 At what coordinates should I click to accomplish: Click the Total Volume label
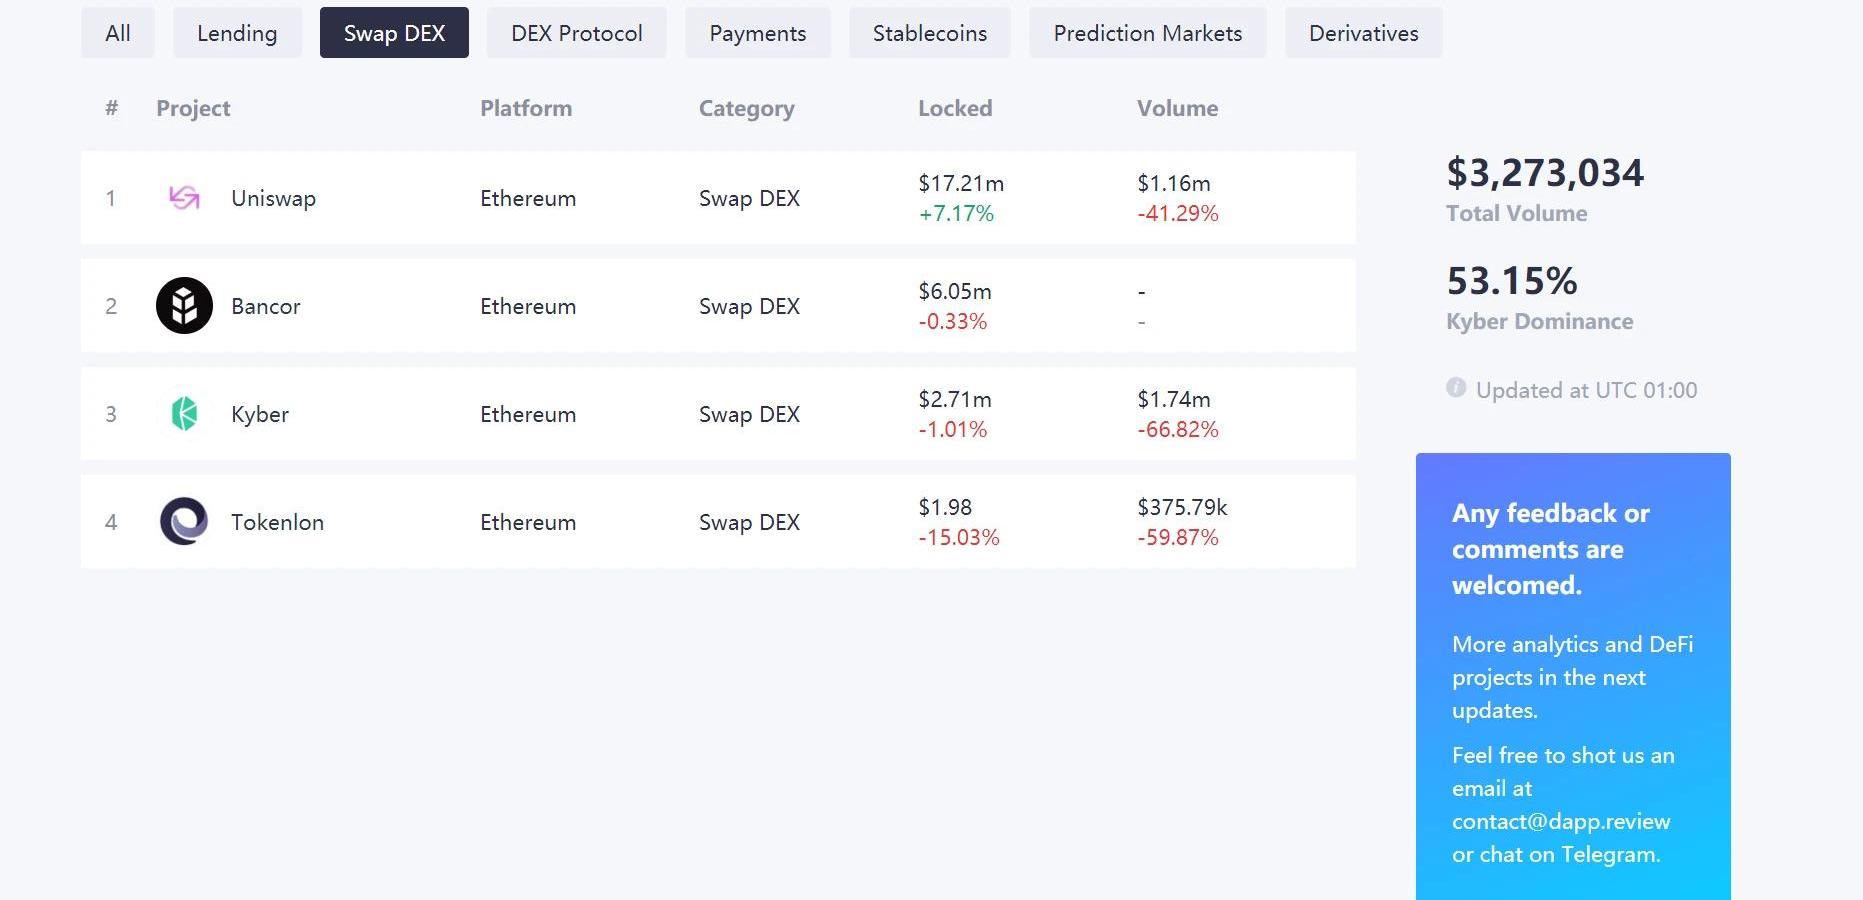(x=1516, y=213)
